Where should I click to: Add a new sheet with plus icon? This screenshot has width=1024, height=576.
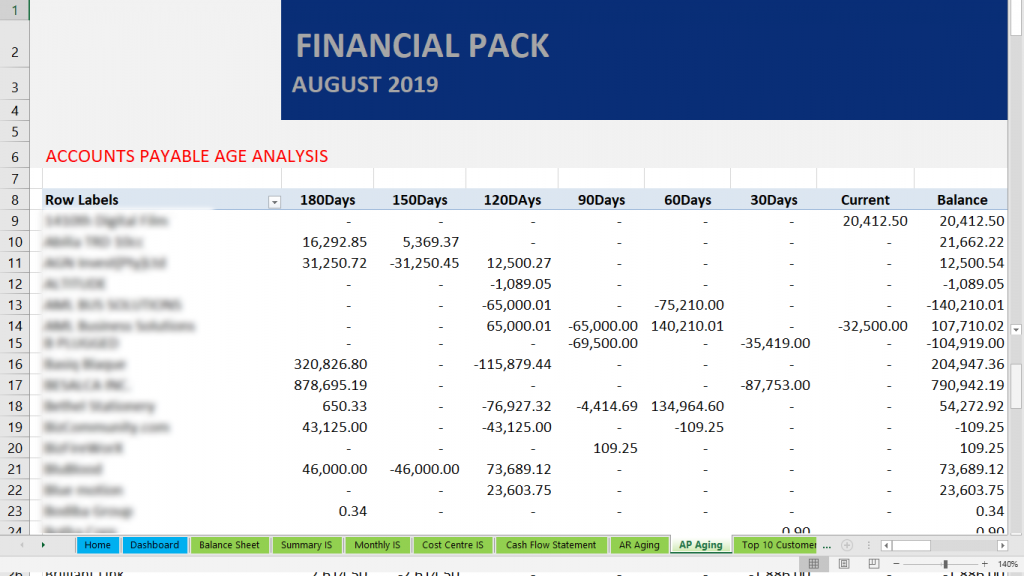tap(847, 545)
